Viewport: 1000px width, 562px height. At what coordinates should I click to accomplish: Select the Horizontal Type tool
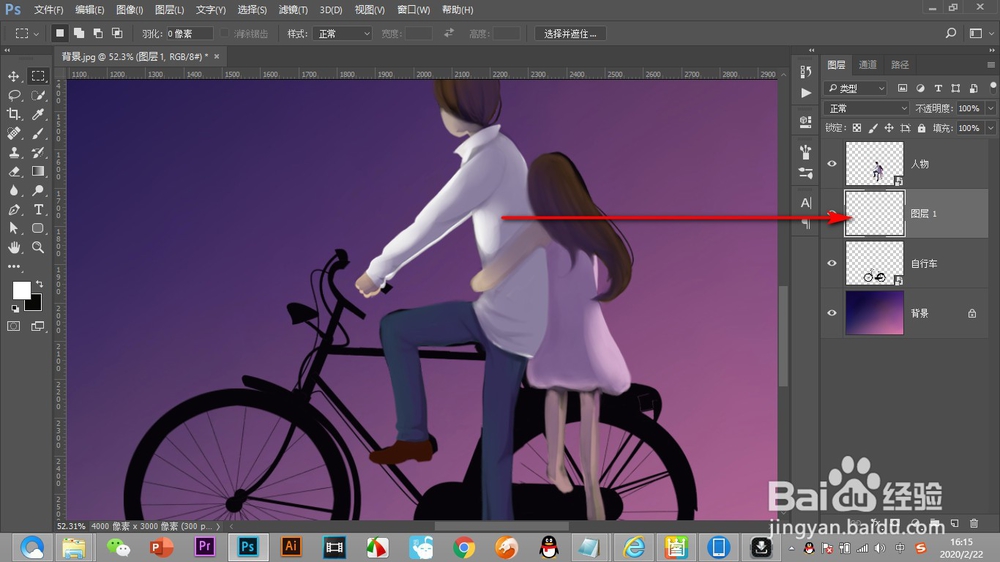pyautogui.click(x=38, y=209)
